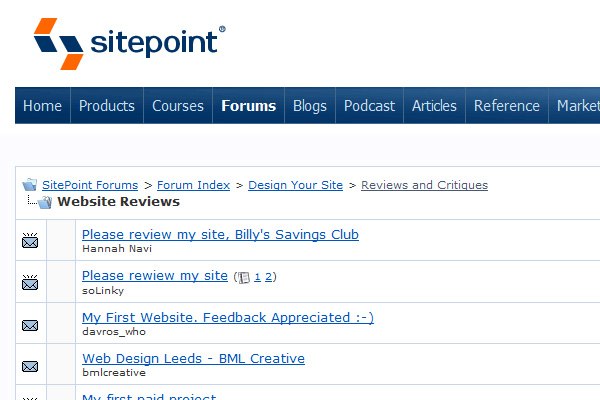Go to page 1 of soLinky's thread
The height and width of the screenshot is (400, 600).
tap(258, 277)
